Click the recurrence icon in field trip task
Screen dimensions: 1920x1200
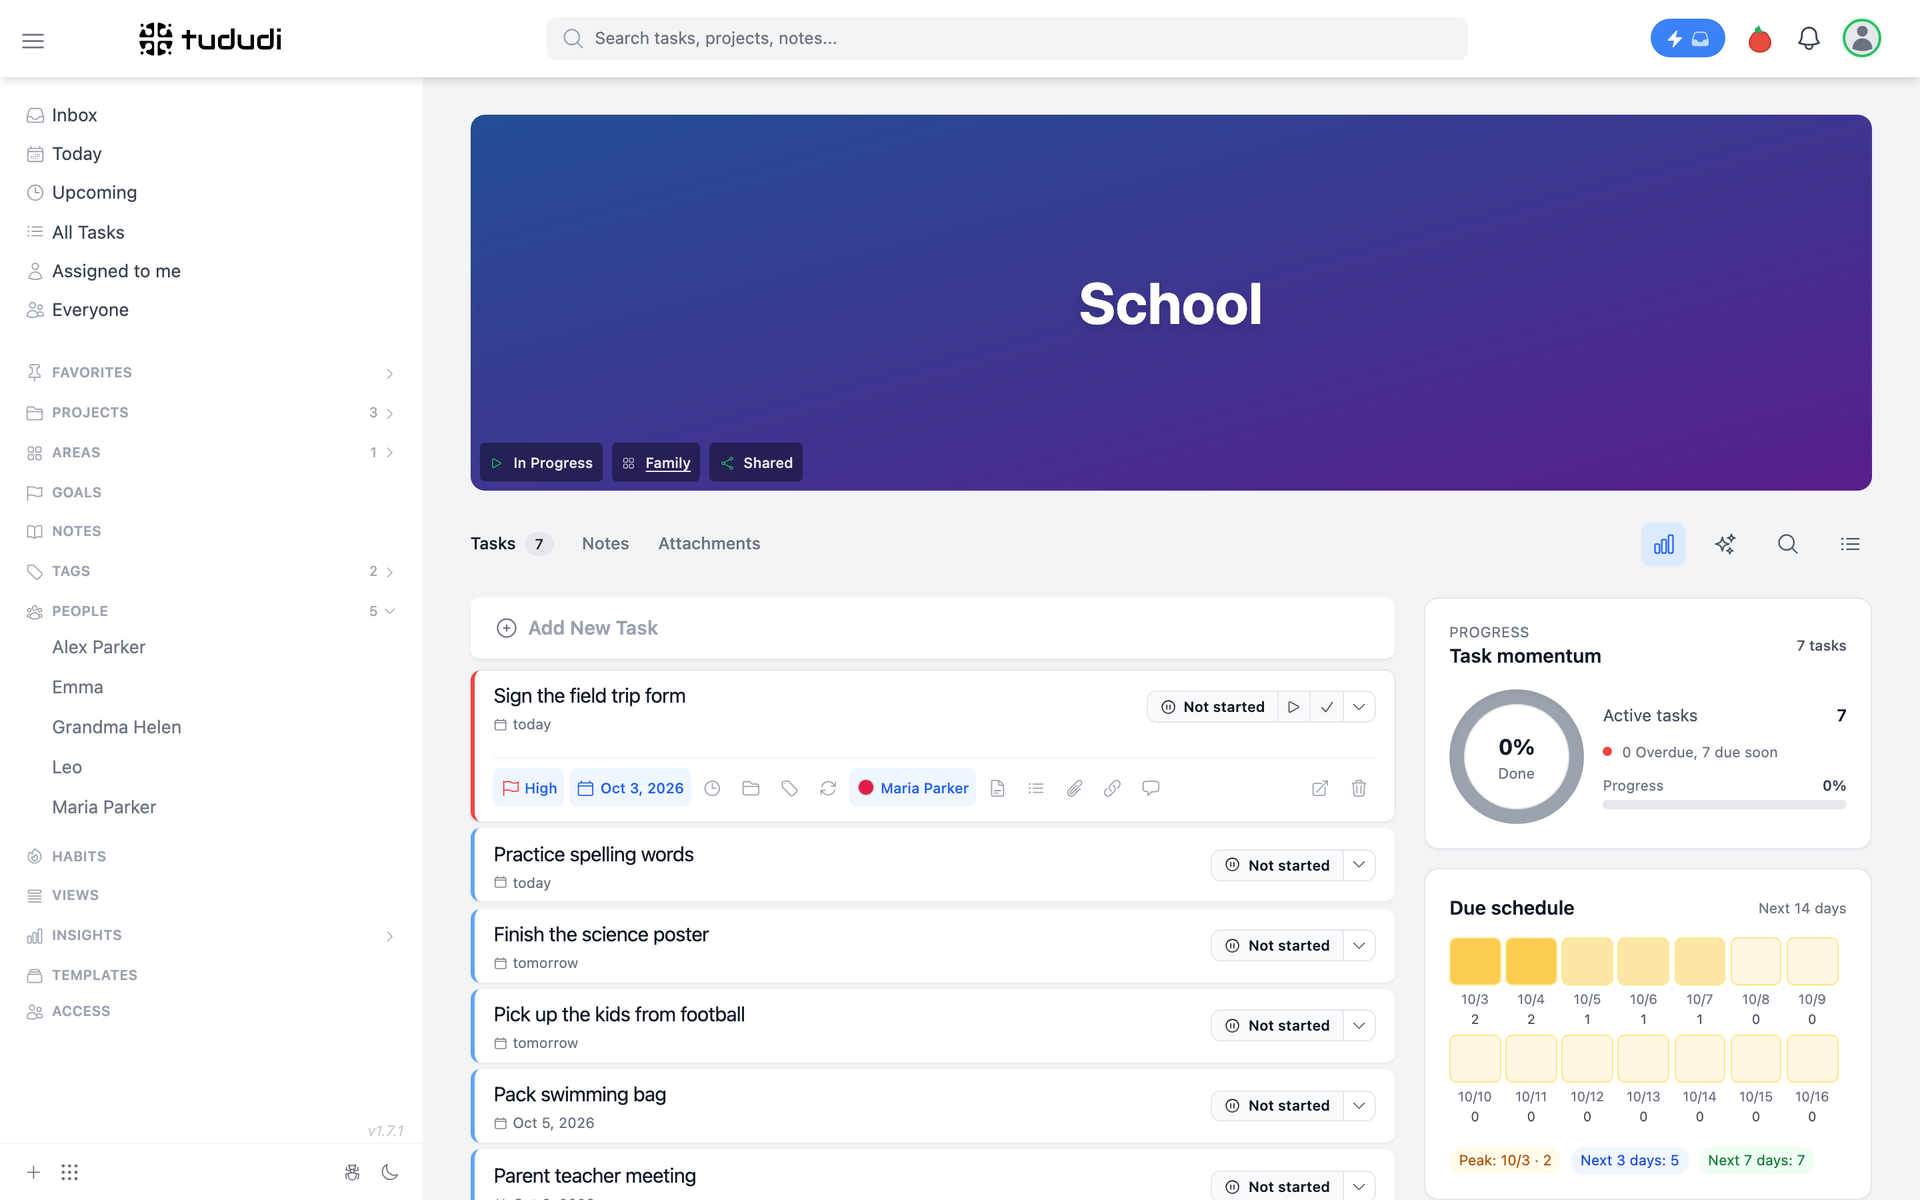(828, 788)
